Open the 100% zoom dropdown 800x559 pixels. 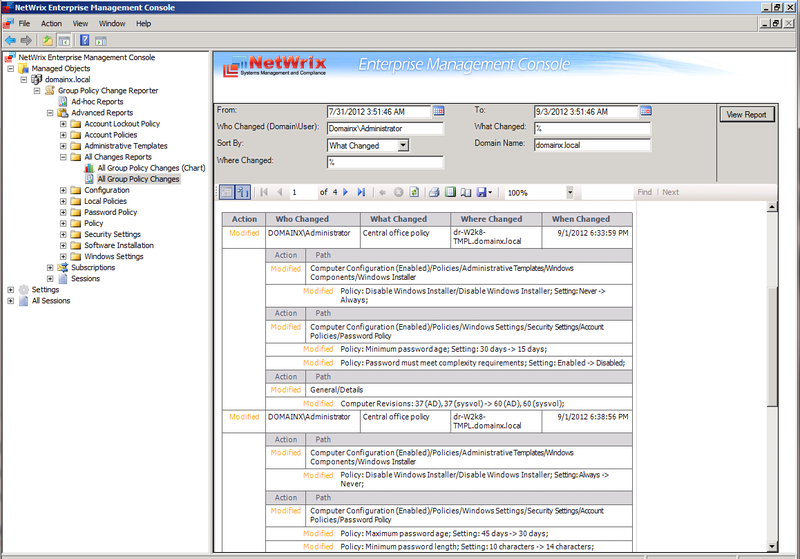(570, 193)
